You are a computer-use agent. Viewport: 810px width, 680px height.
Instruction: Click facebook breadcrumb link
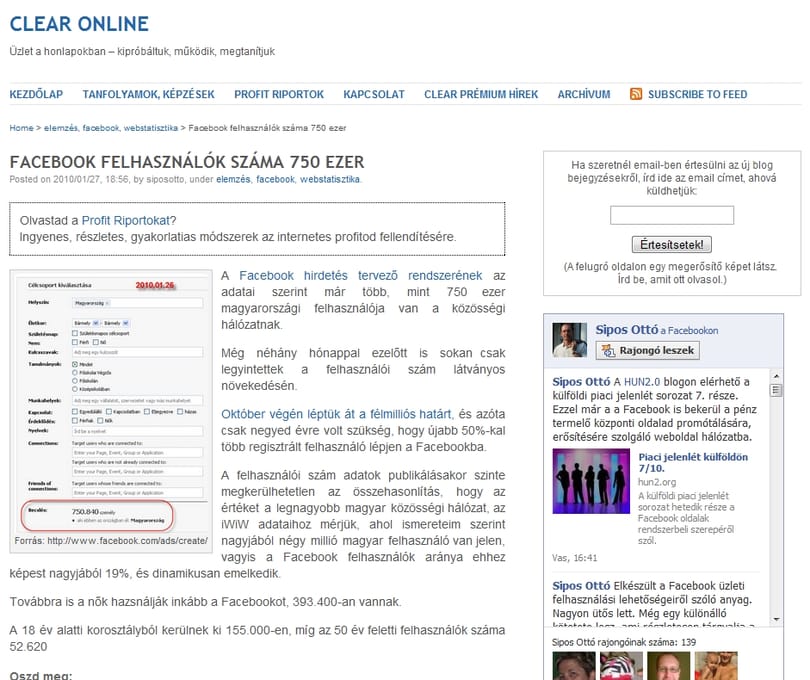101,128
